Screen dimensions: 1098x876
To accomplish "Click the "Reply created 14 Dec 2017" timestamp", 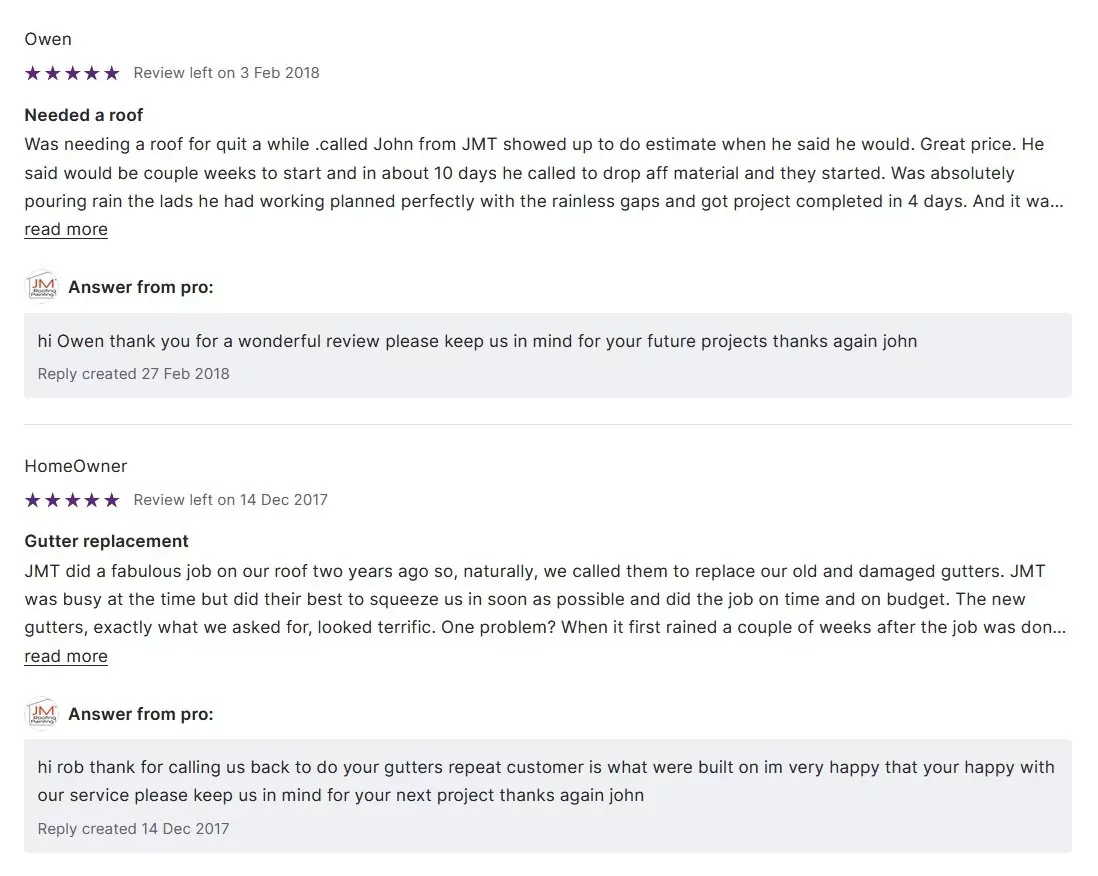I will pyautogui.click(x=134, y=829).
